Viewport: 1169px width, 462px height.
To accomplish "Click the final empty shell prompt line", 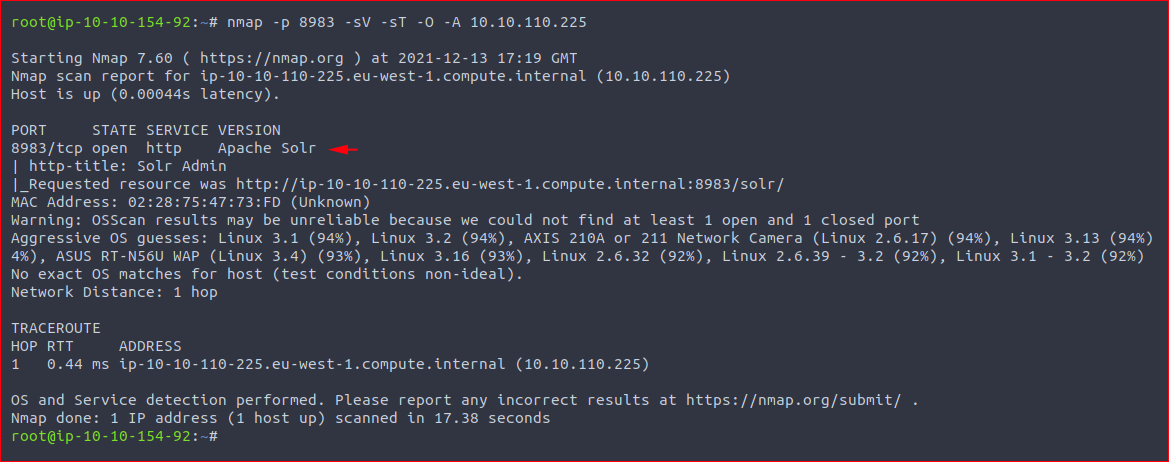I will [x=115, y=437].
